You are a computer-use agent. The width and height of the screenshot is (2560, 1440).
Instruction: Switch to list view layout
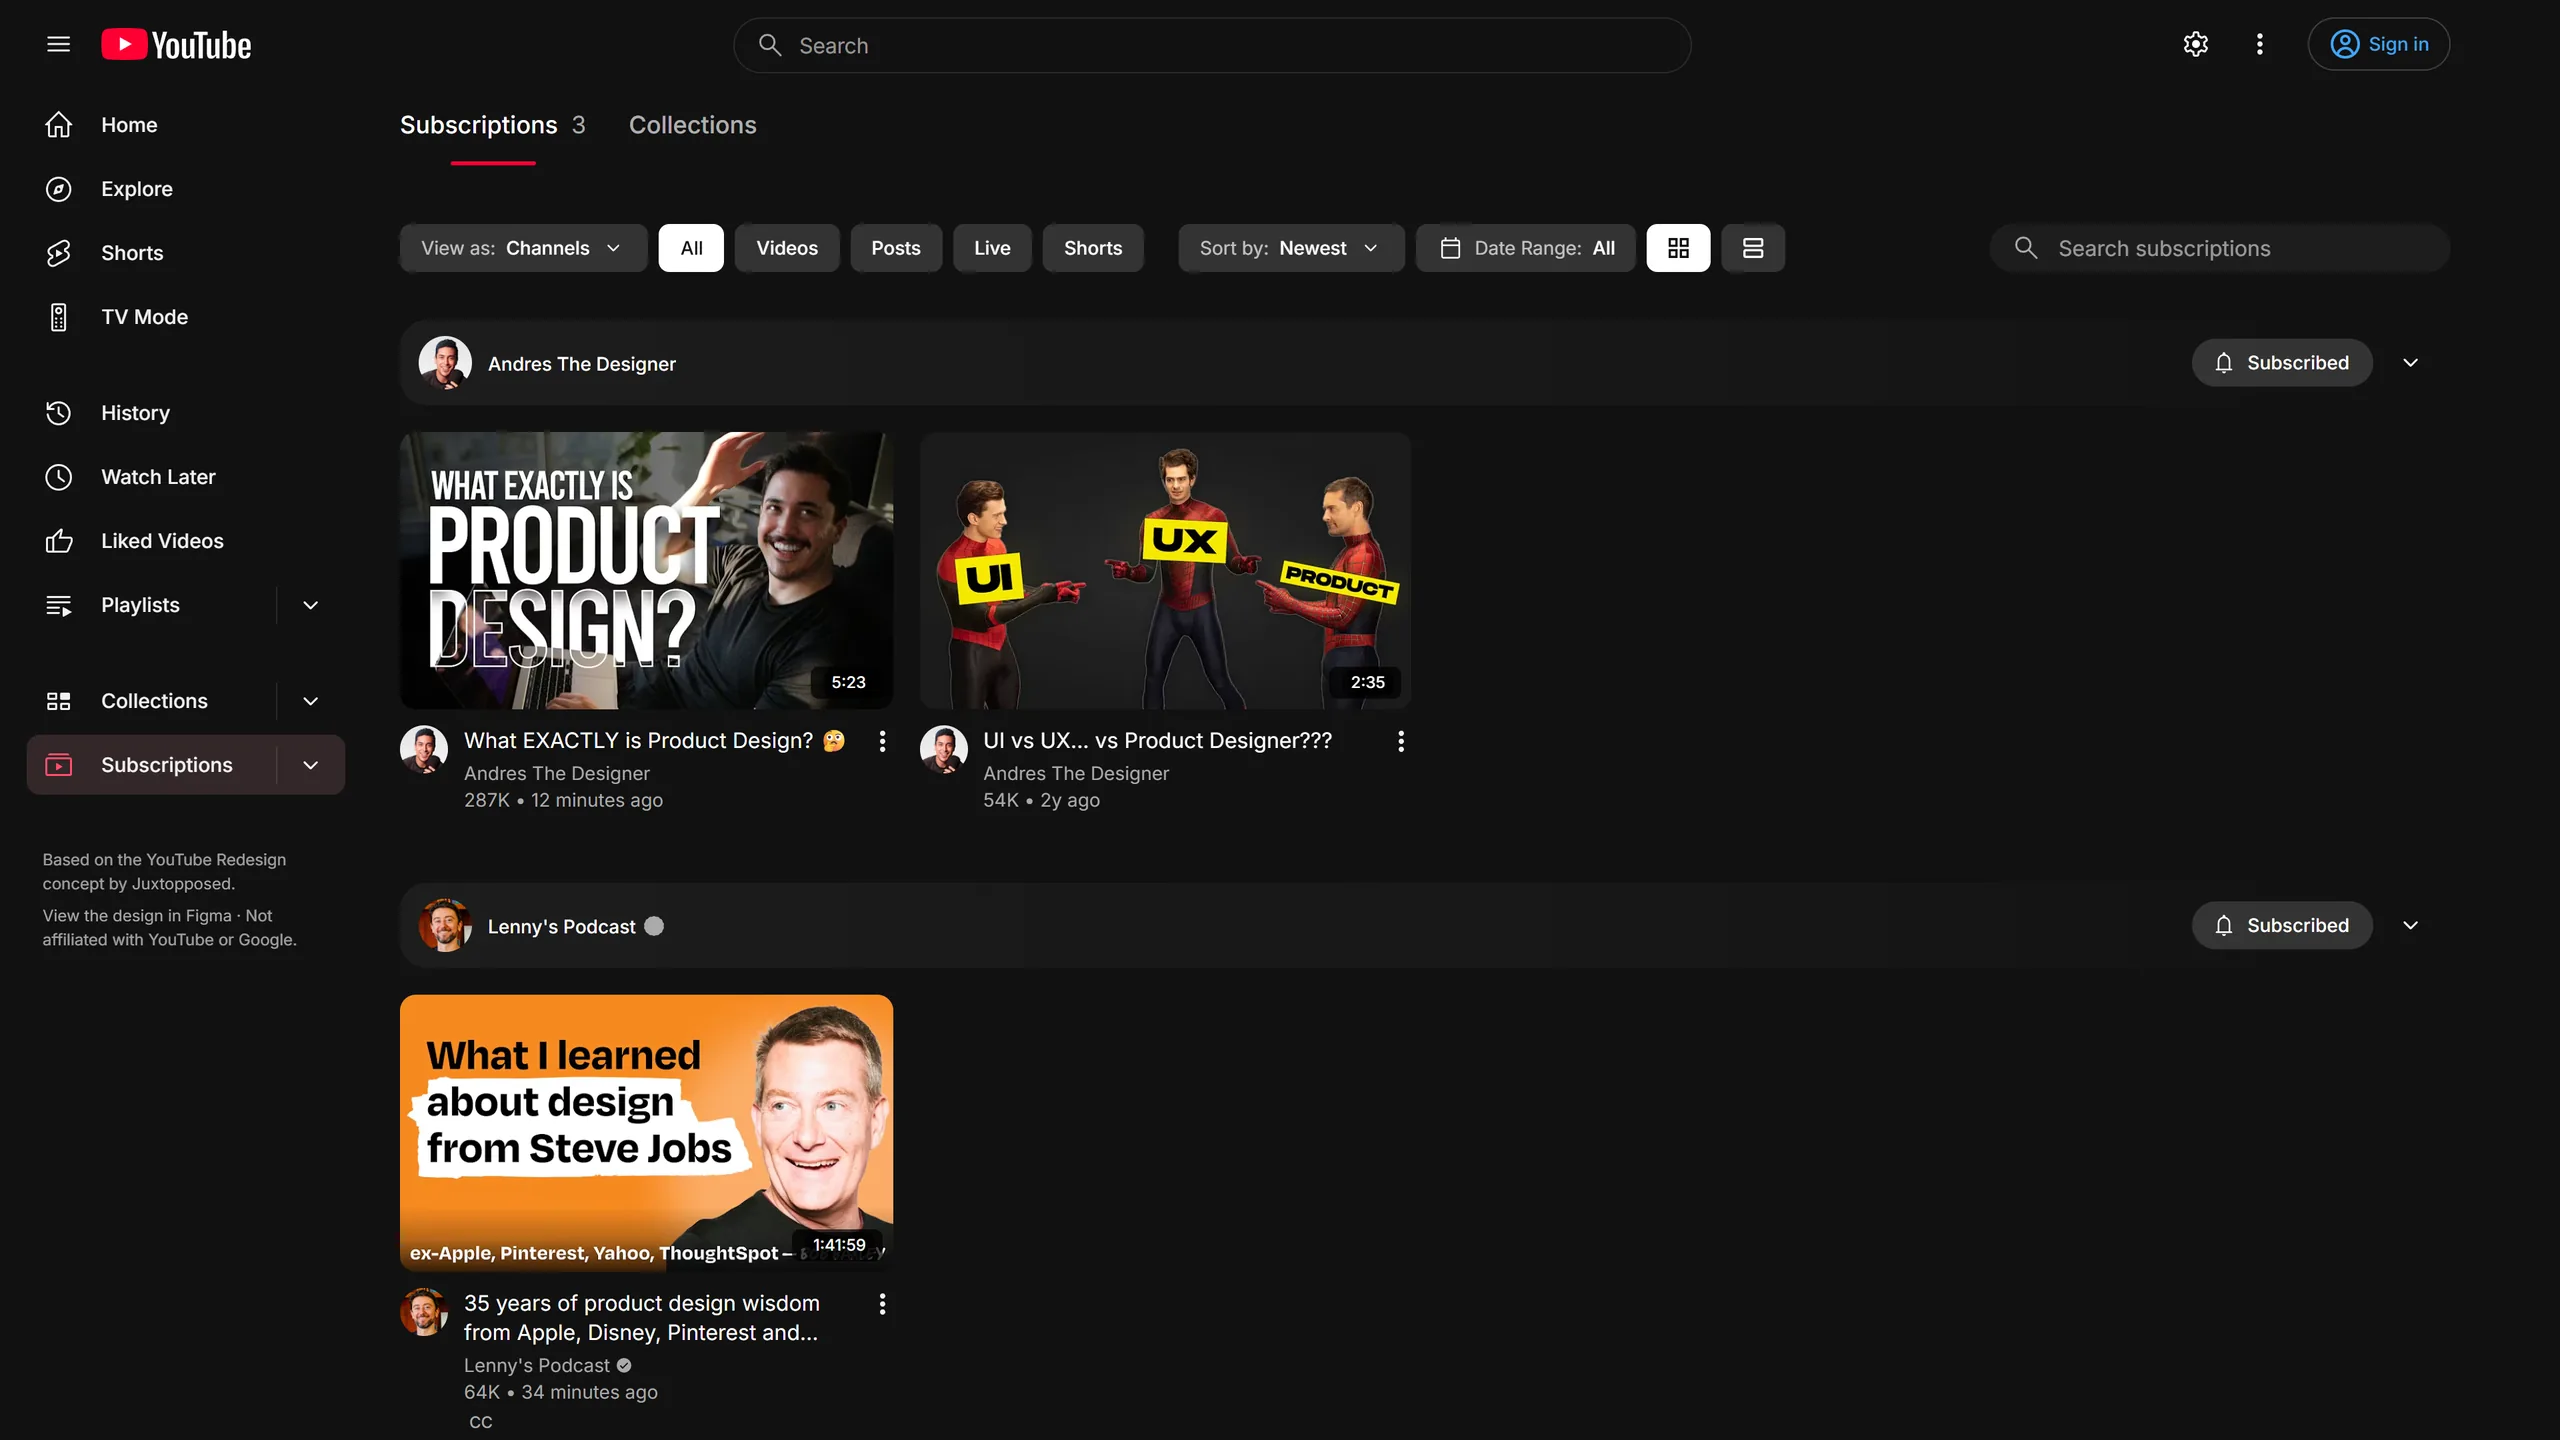(1753, 248)
